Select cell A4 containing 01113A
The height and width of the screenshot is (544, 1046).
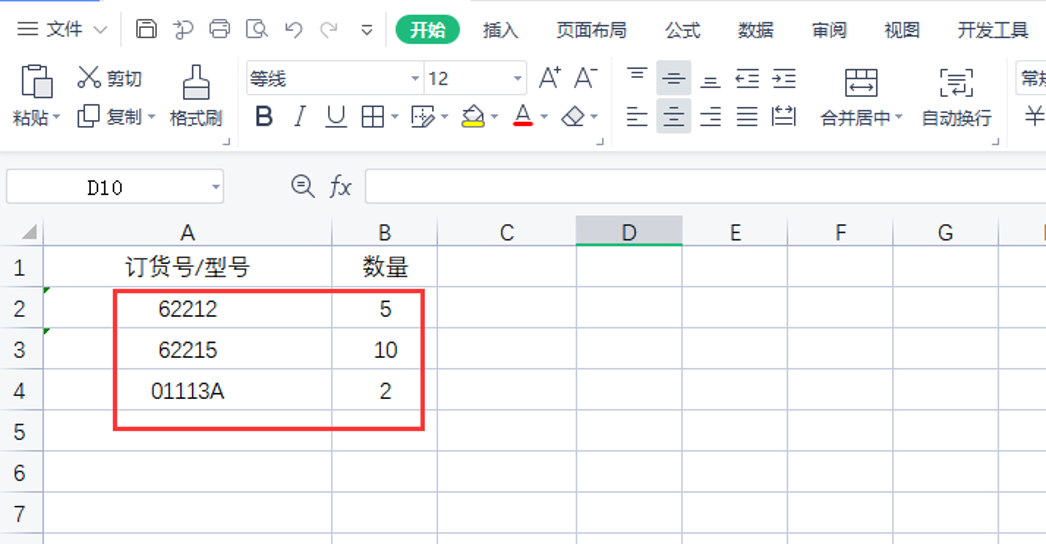pos(187,391)
